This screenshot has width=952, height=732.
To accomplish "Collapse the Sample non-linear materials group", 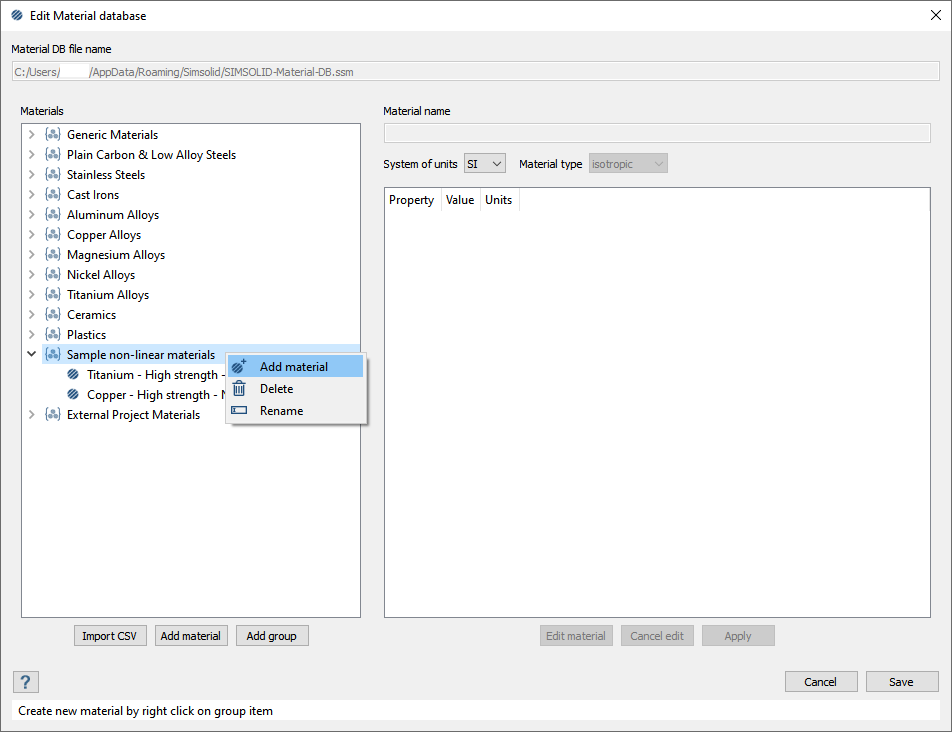I will tap(31, 355).
